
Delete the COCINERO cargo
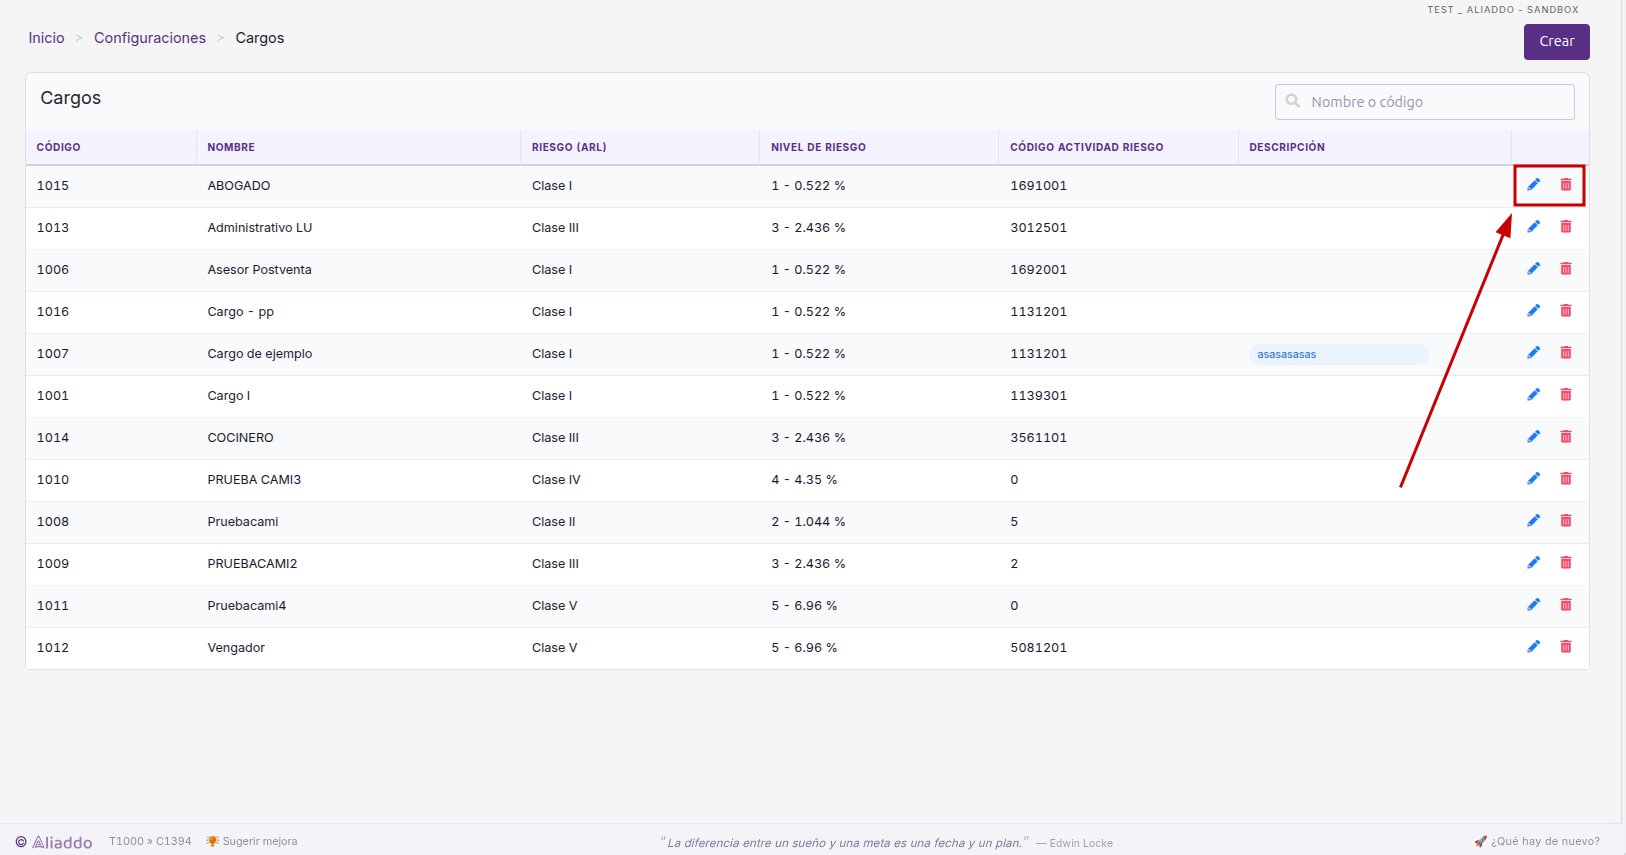pos(1566,437)
